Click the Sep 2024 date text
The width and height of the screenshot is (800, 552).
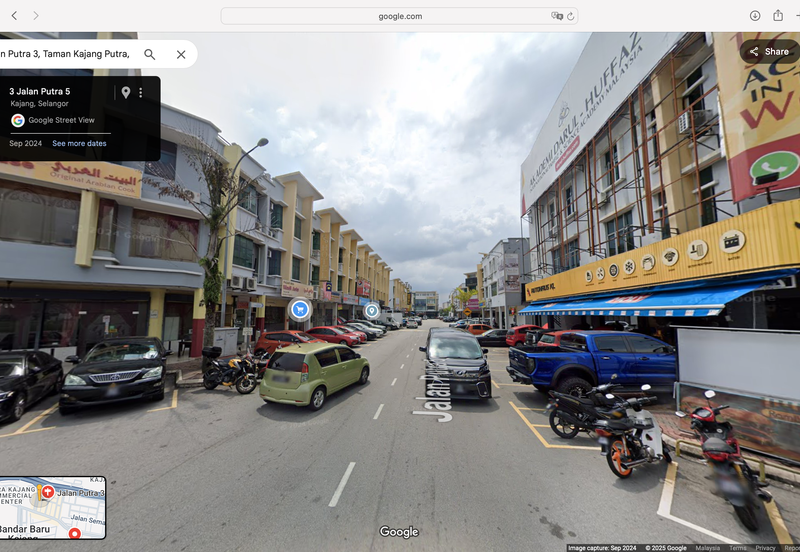[x=26, y=143]
